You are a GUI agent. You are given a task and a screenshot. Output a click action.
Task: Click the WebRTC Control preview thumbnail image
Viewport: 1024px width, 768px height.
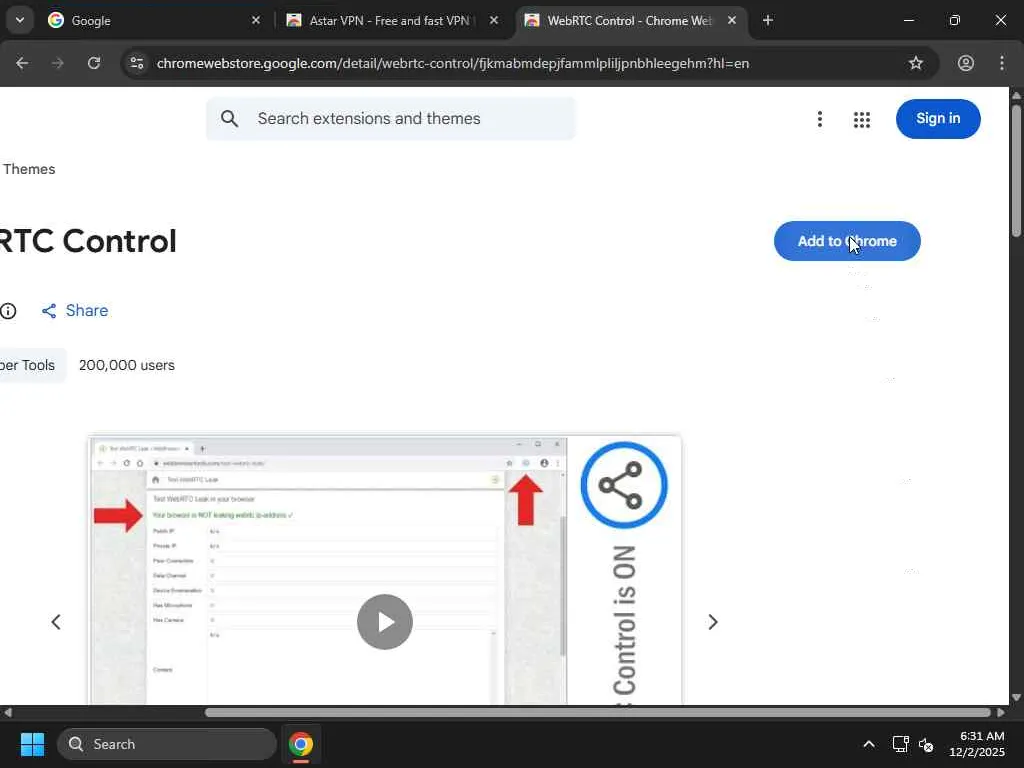click(385, 569)
